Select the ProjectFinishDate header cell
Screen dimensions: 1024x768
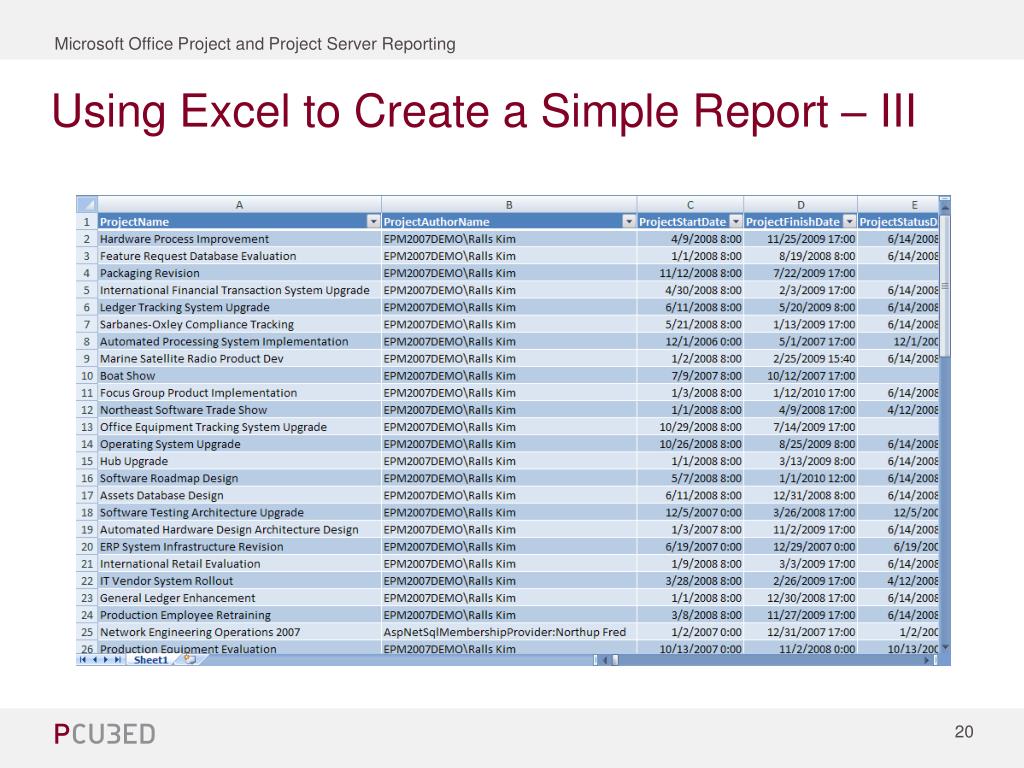(801, 222)
